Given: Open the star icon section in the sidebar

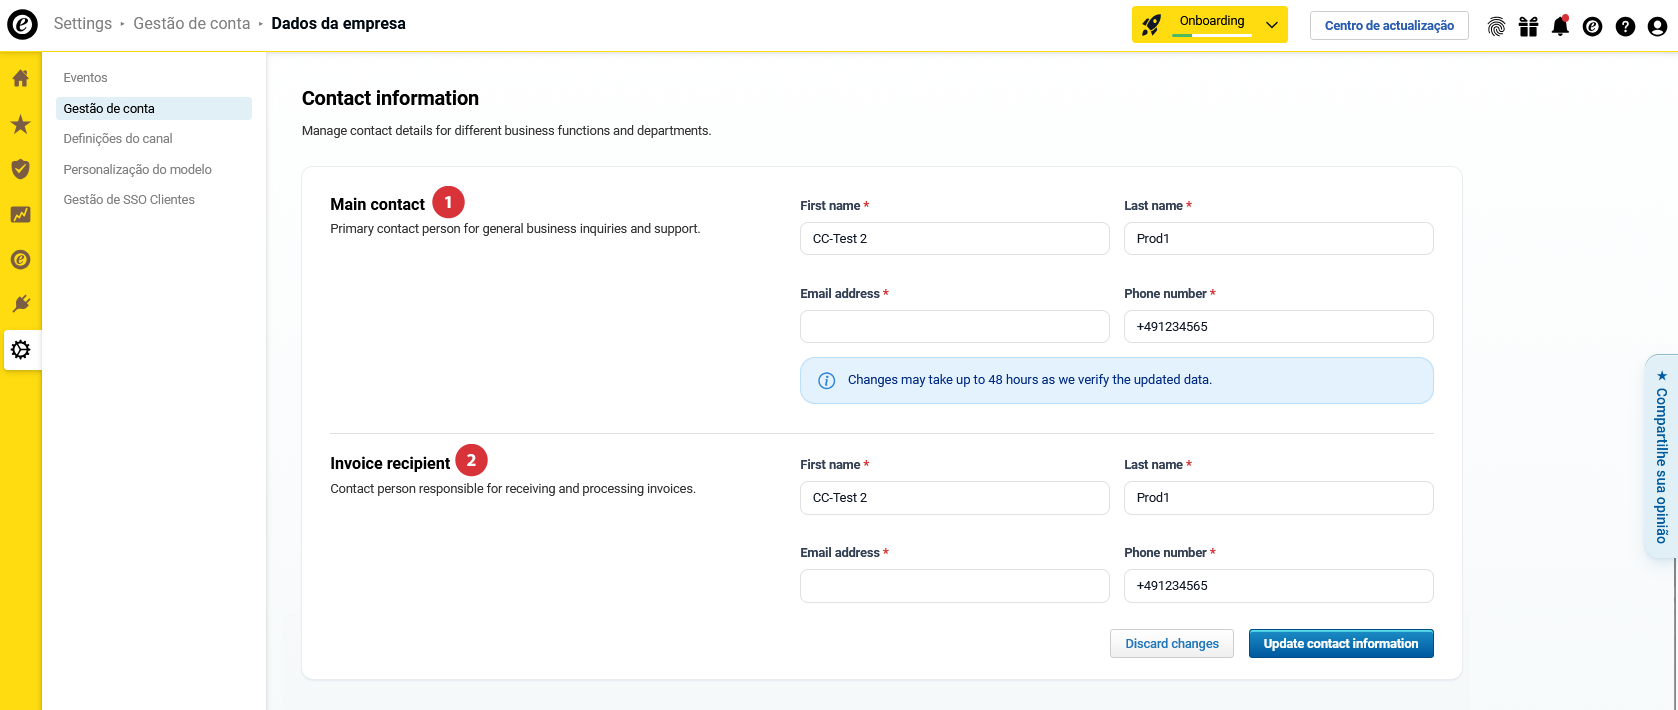Looking at the screenshot, I should [x=20, y=124].
